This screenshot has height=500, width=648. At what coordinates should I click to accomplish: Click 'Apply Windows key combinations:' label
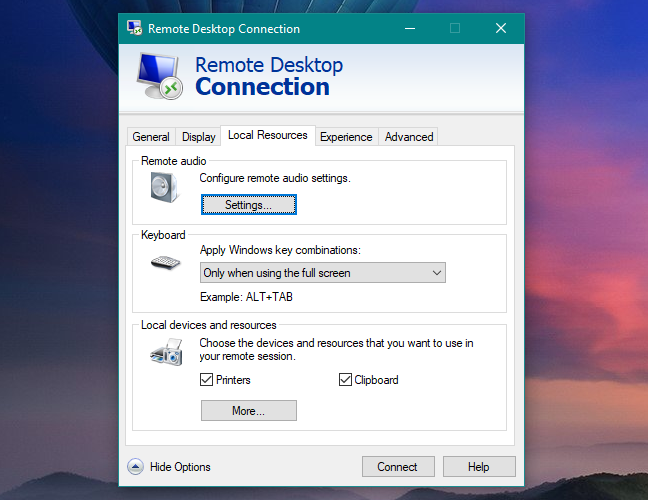[280, 250]
